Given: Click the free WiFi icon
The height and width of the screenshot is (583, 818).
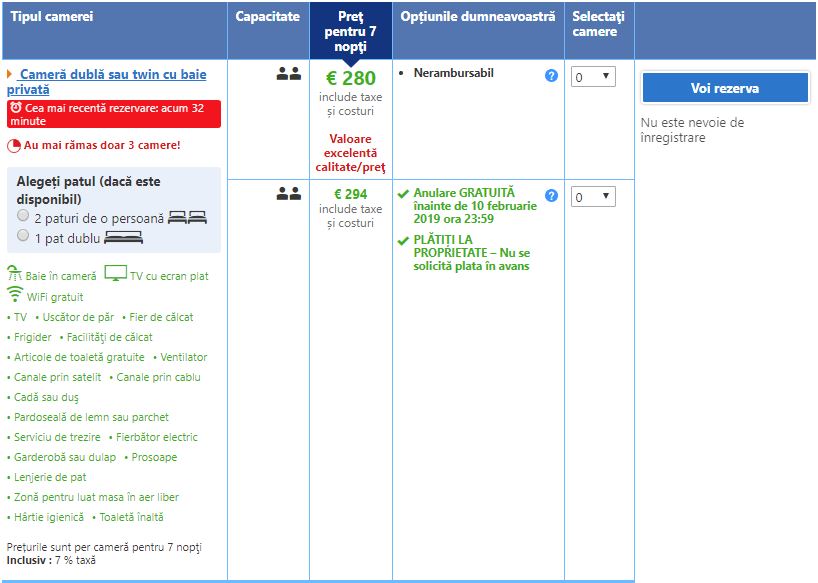Looking at the screenshot, I should 15,295.
